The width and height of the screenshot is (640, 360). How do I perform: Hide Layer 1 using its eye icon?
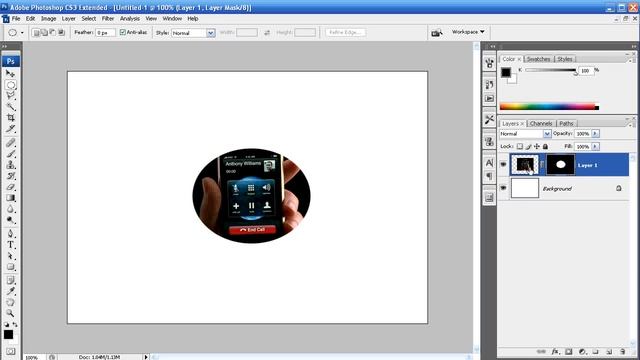[503, 164]
